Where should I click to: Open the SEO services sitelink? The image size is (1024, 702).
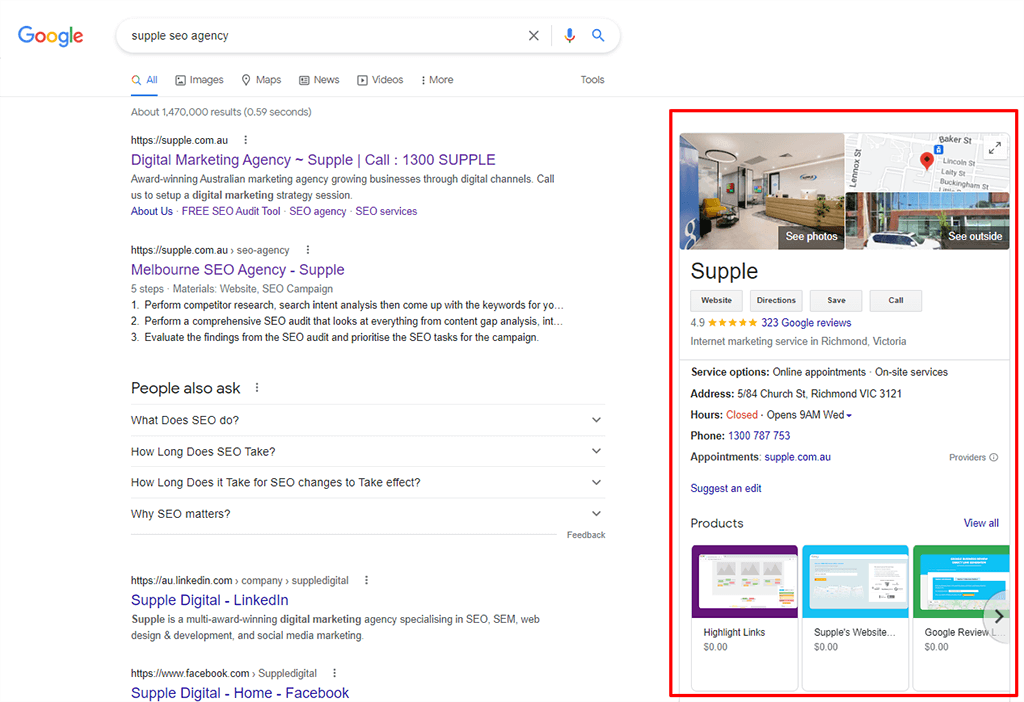386,211
